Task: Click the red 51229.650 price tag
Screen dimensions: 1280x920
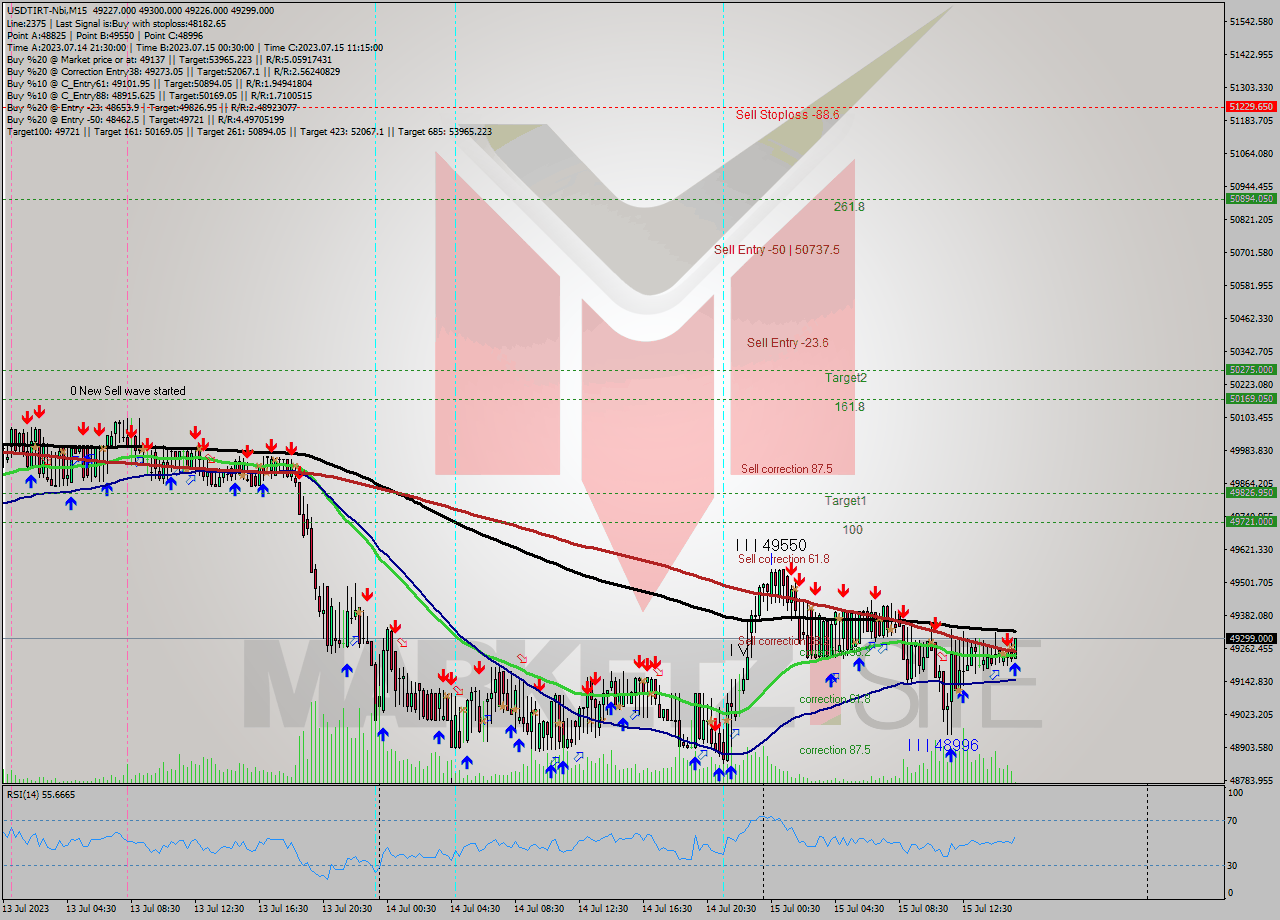Action: [1251, 106]
